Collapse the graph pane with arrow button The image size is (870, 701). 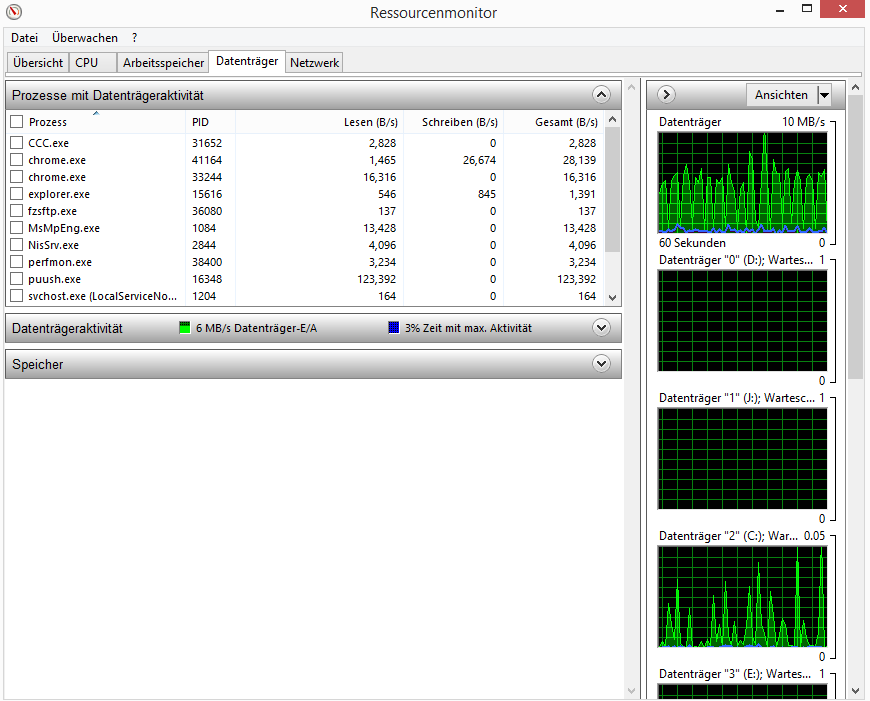point(666,95)
